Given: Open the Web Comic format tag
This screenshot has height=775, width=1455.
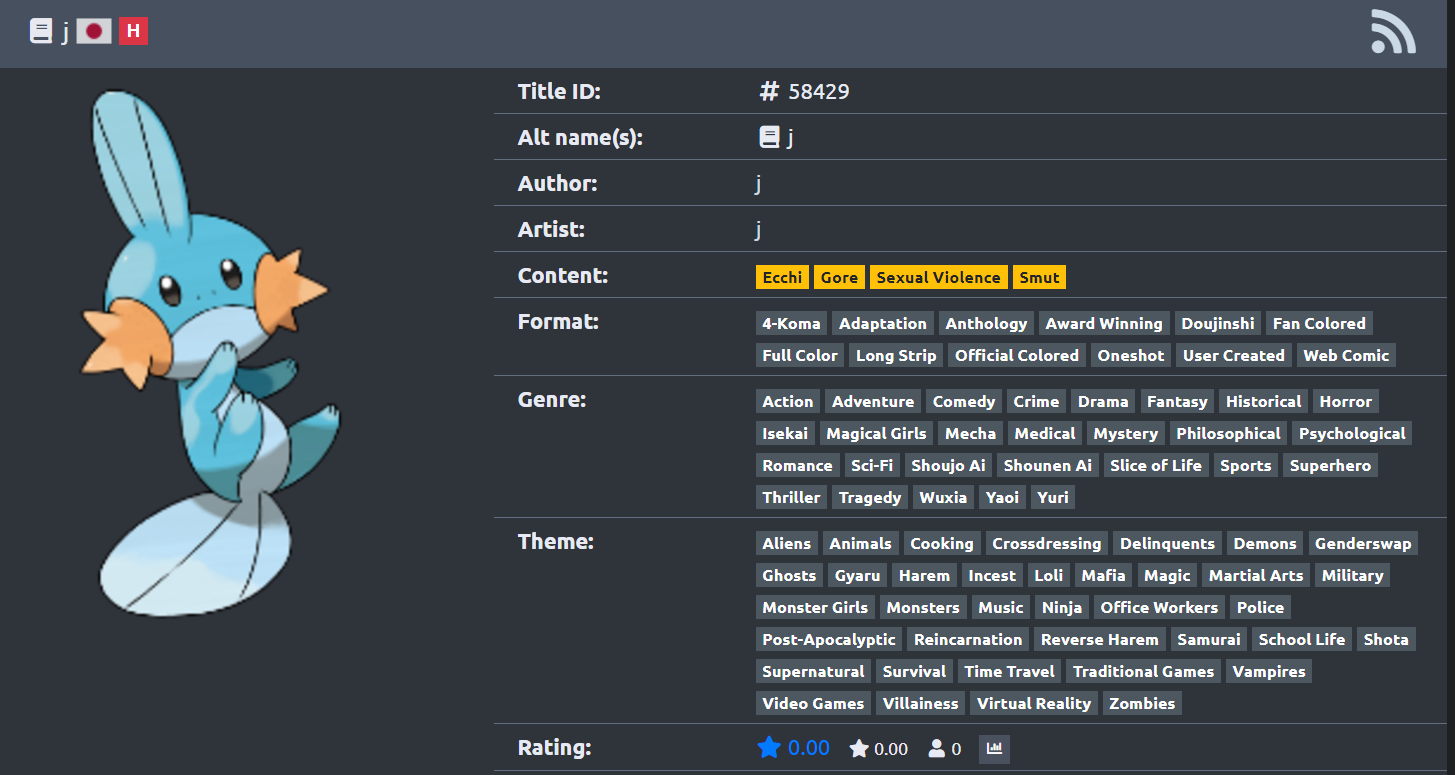Looking at the screenshot, I should click(1345, 356).
